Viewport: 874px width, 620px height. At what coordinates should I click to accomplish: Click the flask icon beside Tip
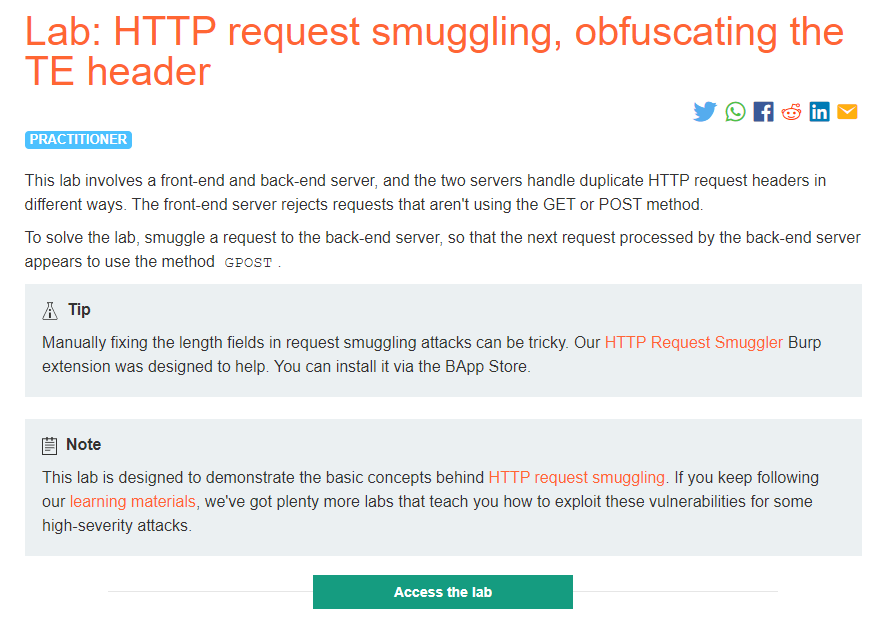tap(50, 310)
